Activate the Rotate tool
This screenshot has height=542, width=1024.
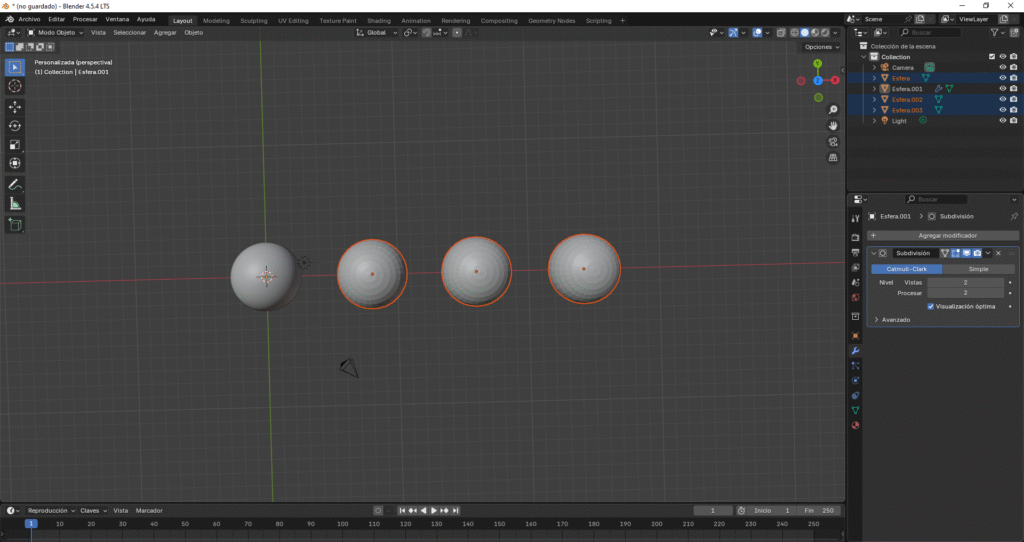click(15, 125)
